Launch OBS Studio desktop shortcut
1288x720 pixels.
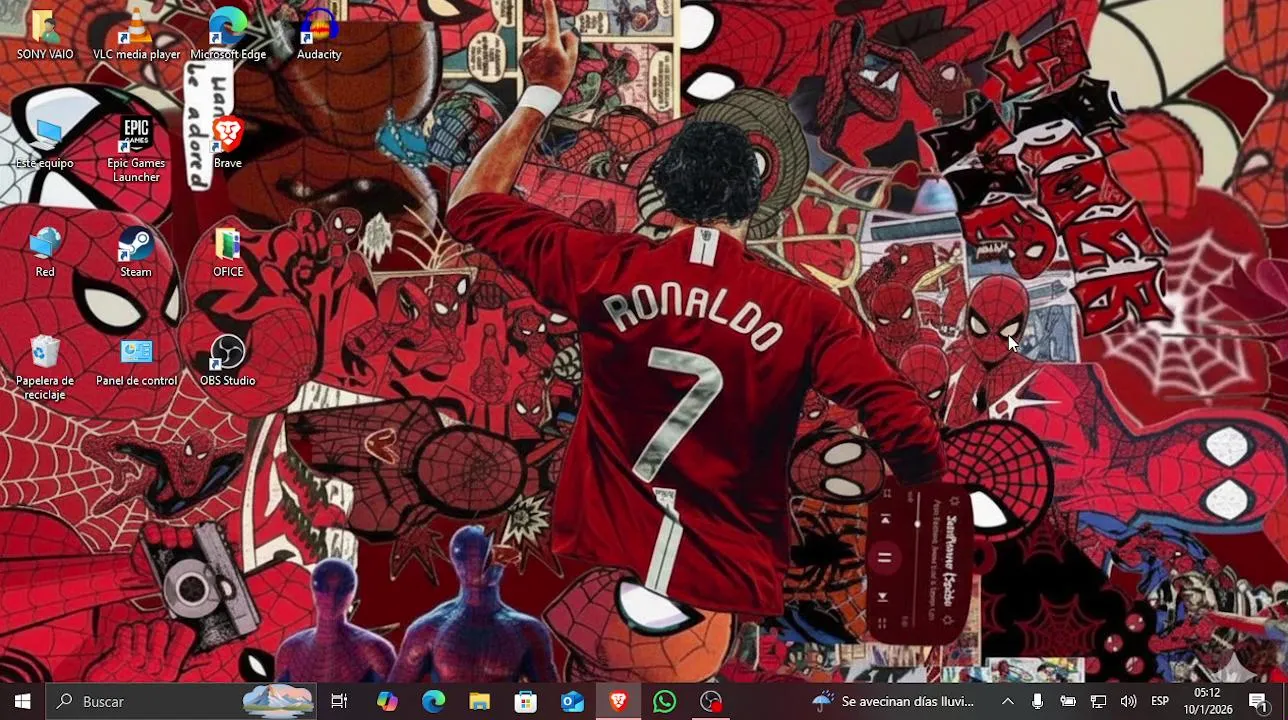point(228,361)
